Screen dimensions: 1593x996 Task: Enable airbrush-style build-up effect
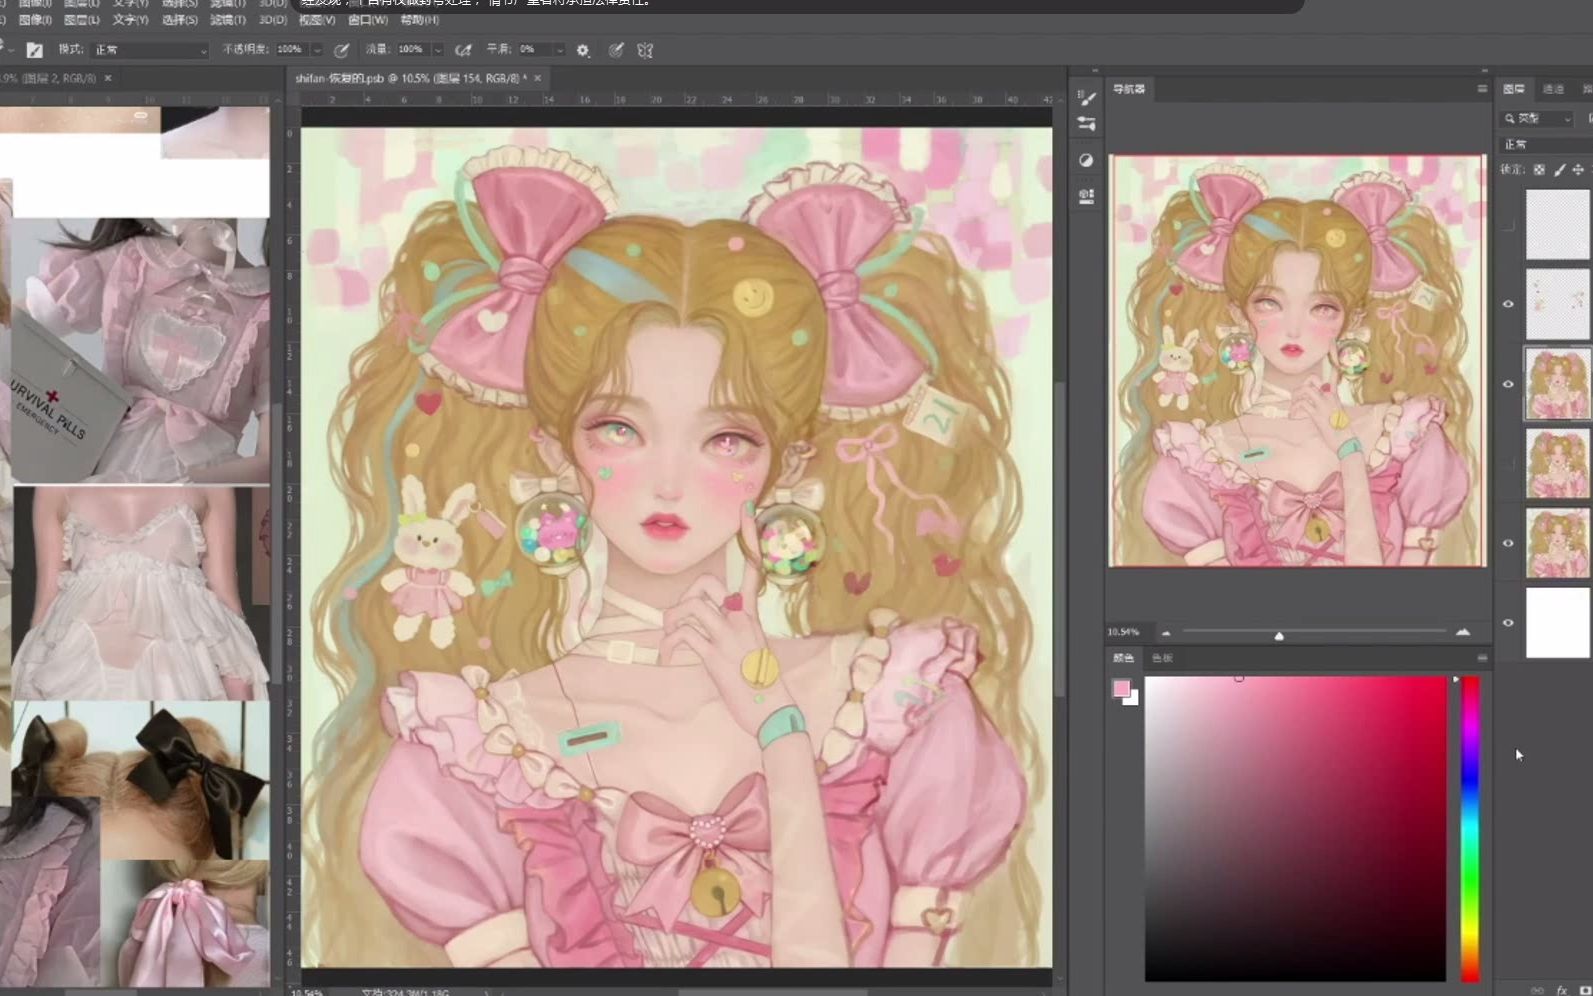tap(463, 50)
